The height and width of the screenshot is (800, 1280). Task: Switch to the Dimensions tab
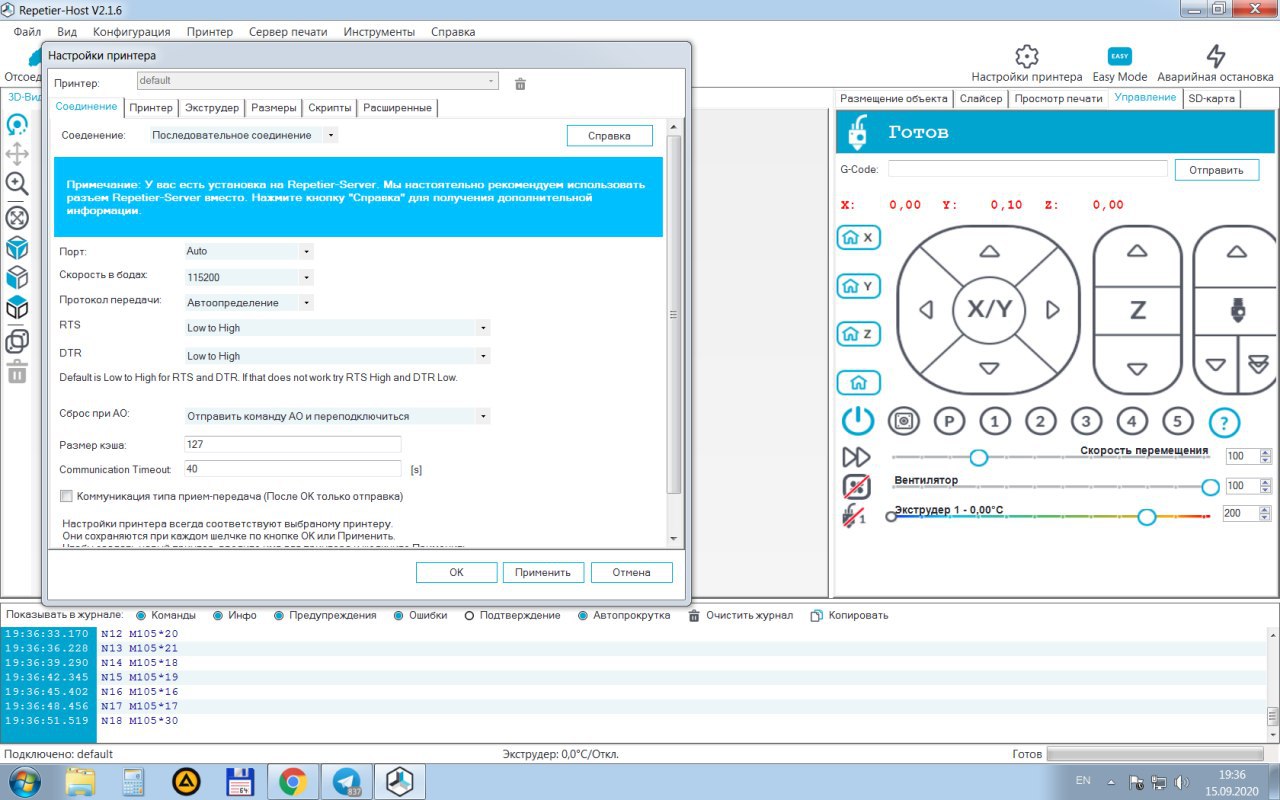(274, 108)
